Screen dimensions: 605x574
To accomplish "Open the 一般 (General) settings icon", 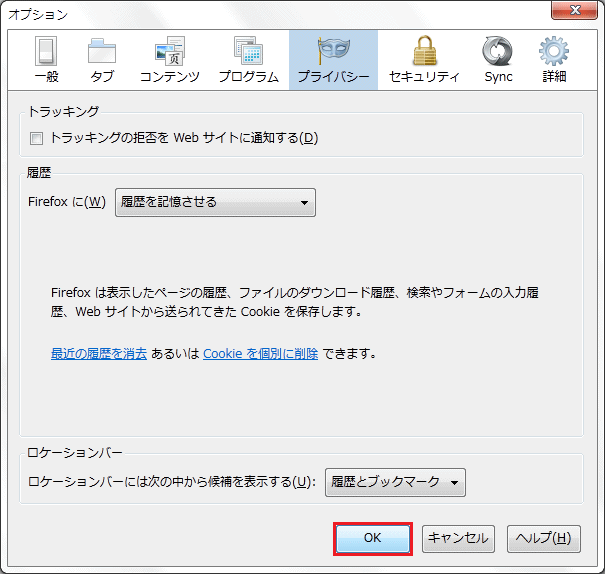I will (46, 60).
